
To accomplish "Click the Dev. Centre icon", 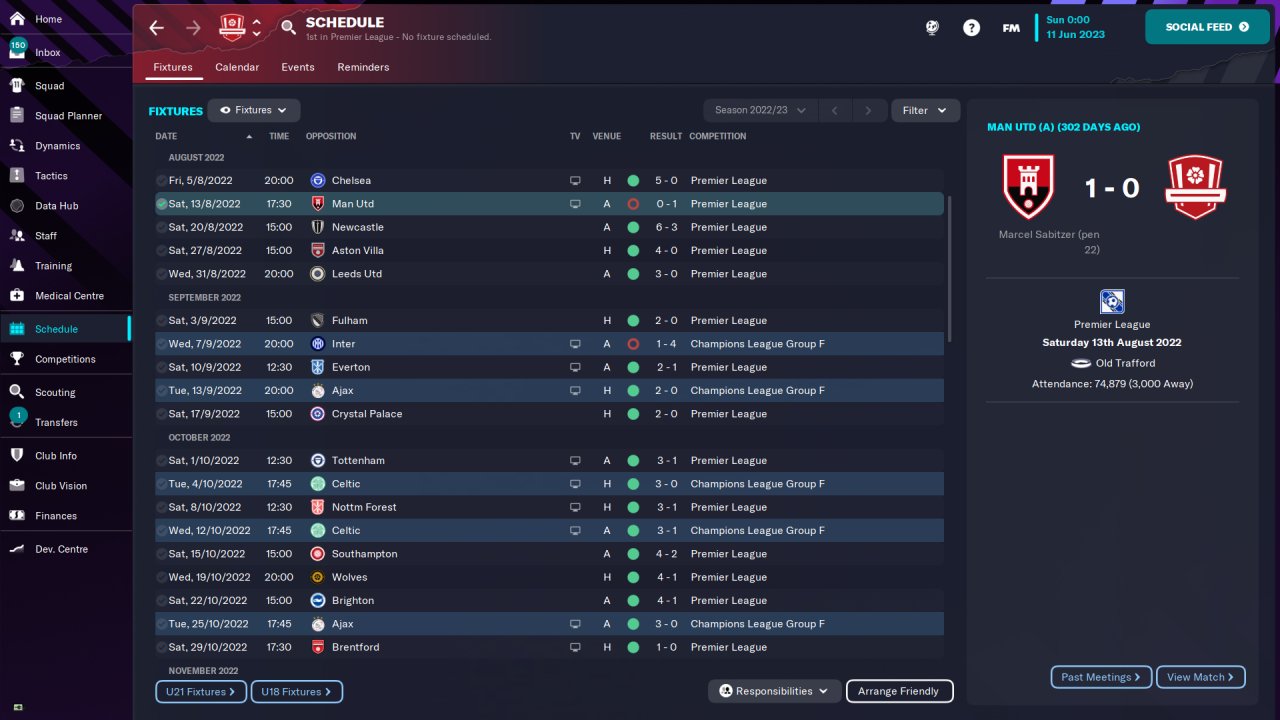I will coord(17,549).
